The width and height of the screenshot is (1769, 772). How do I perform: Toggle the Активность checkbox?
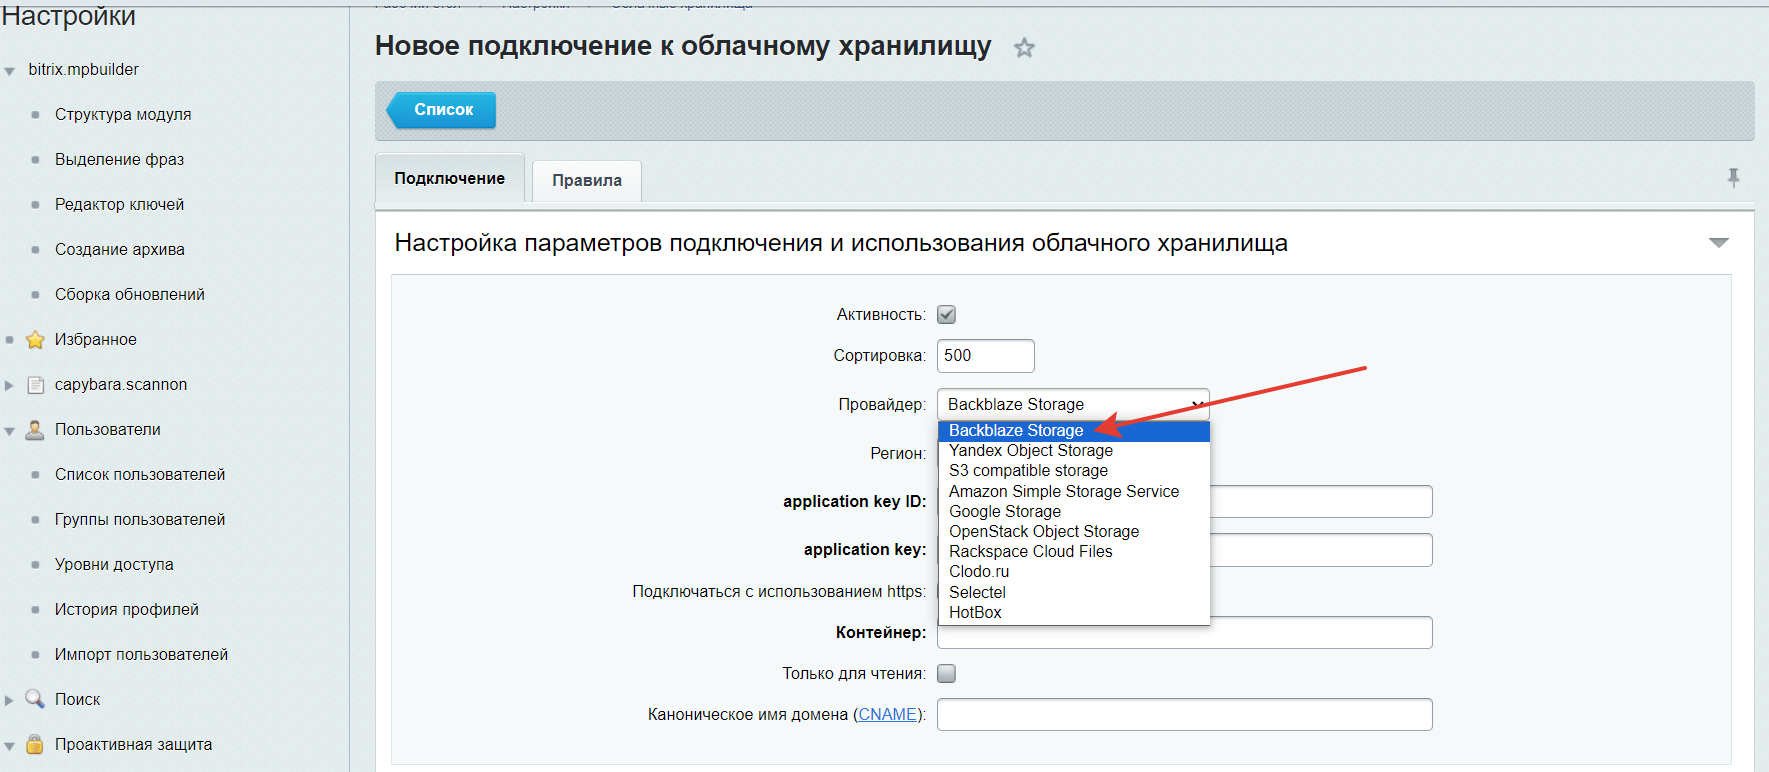pyautogui.click(x=946, y=315)
